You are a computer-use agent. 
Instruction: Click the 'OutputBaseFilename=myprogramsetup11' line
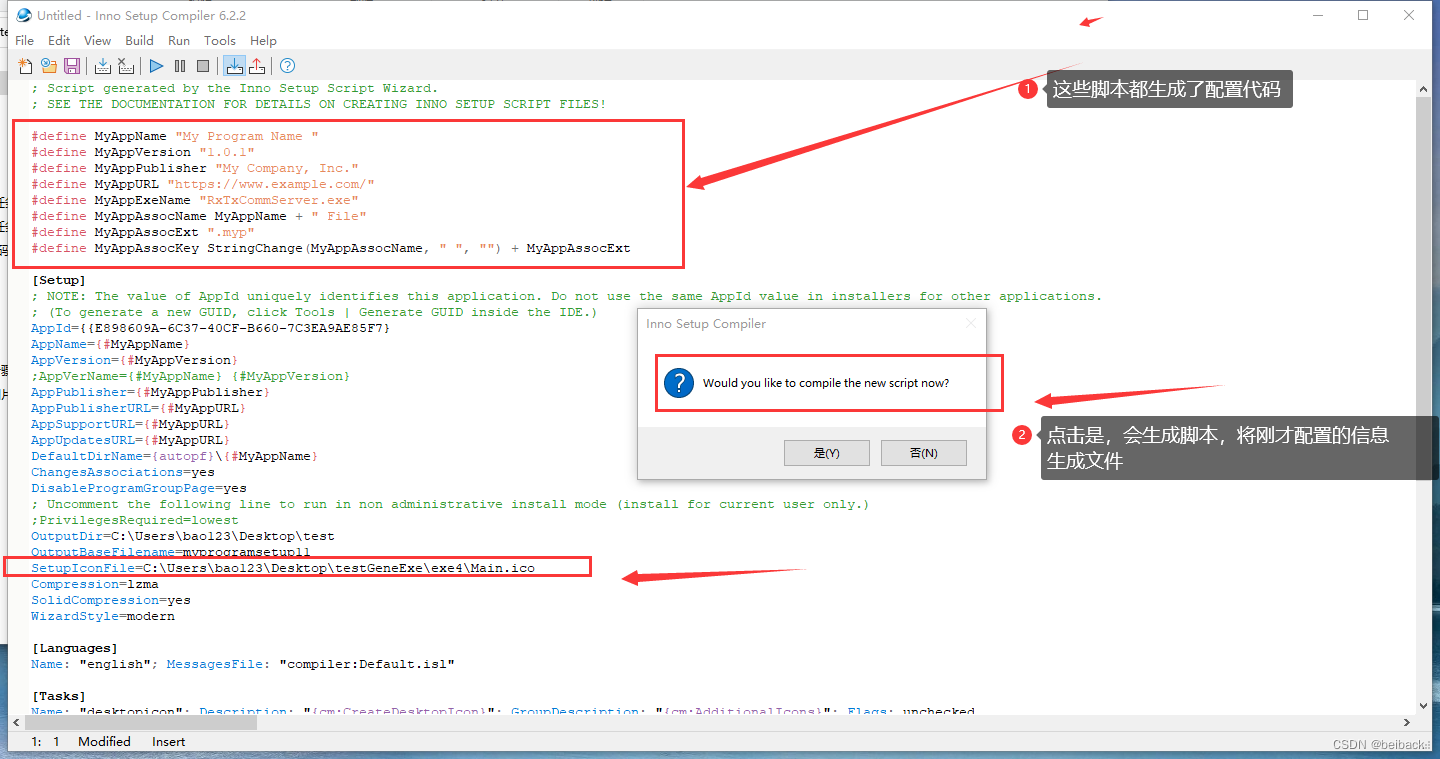[171, 552]
